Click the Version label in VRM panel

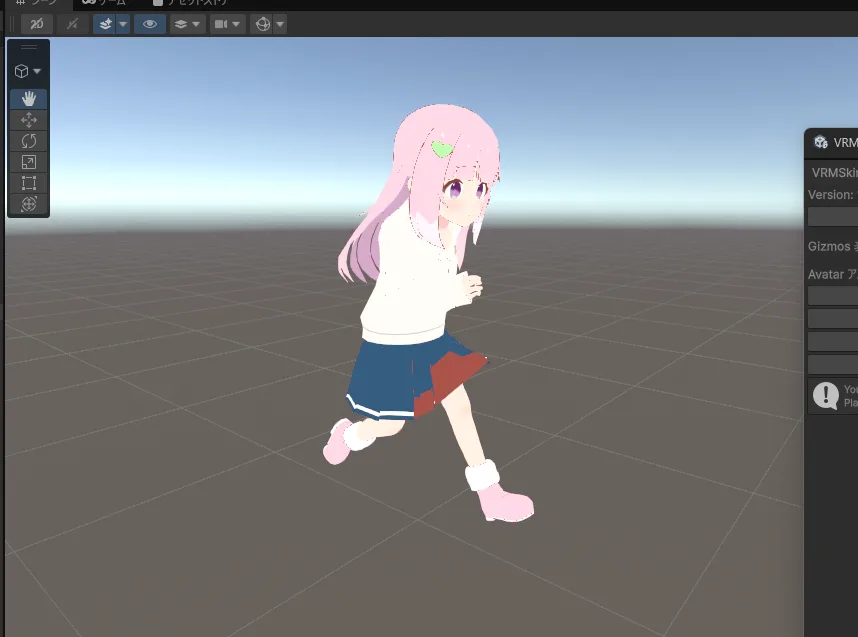point(830,195)
